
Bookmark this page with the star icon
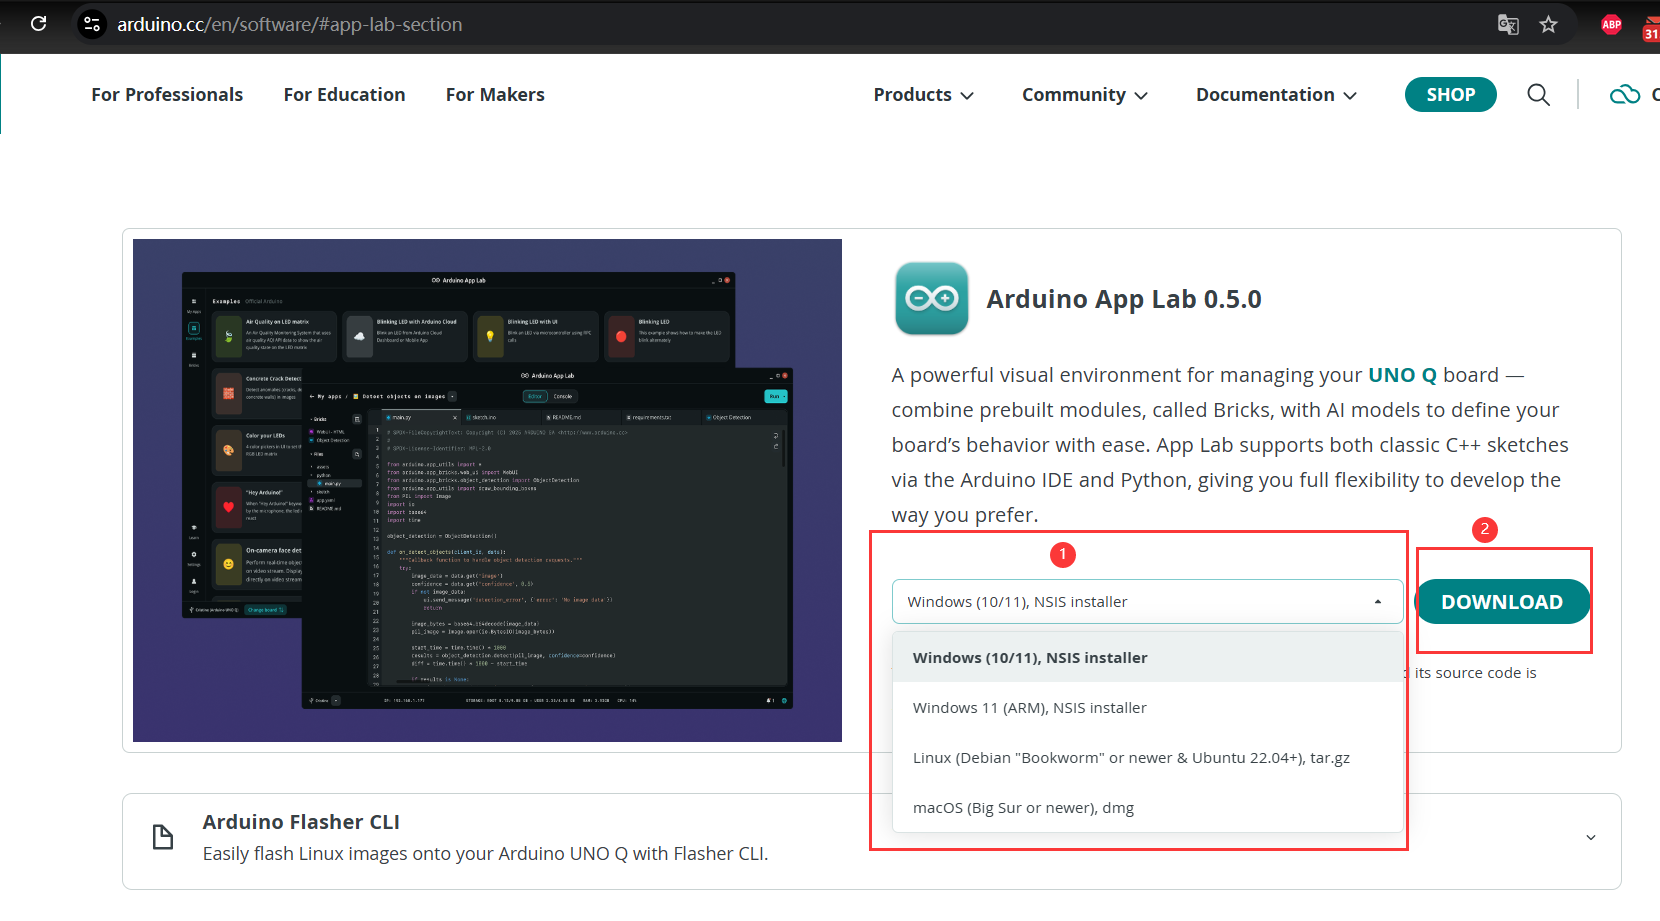pos(1548,24)
